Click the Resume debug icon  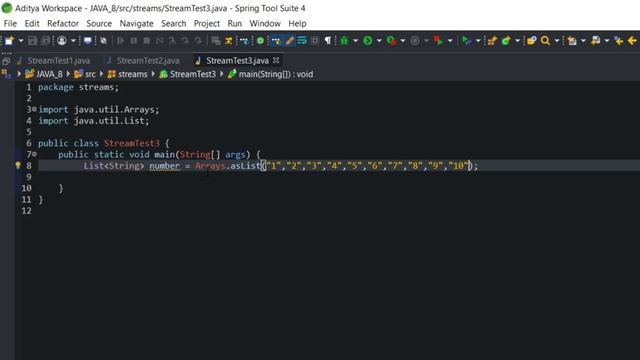click(x=120, y=40)
